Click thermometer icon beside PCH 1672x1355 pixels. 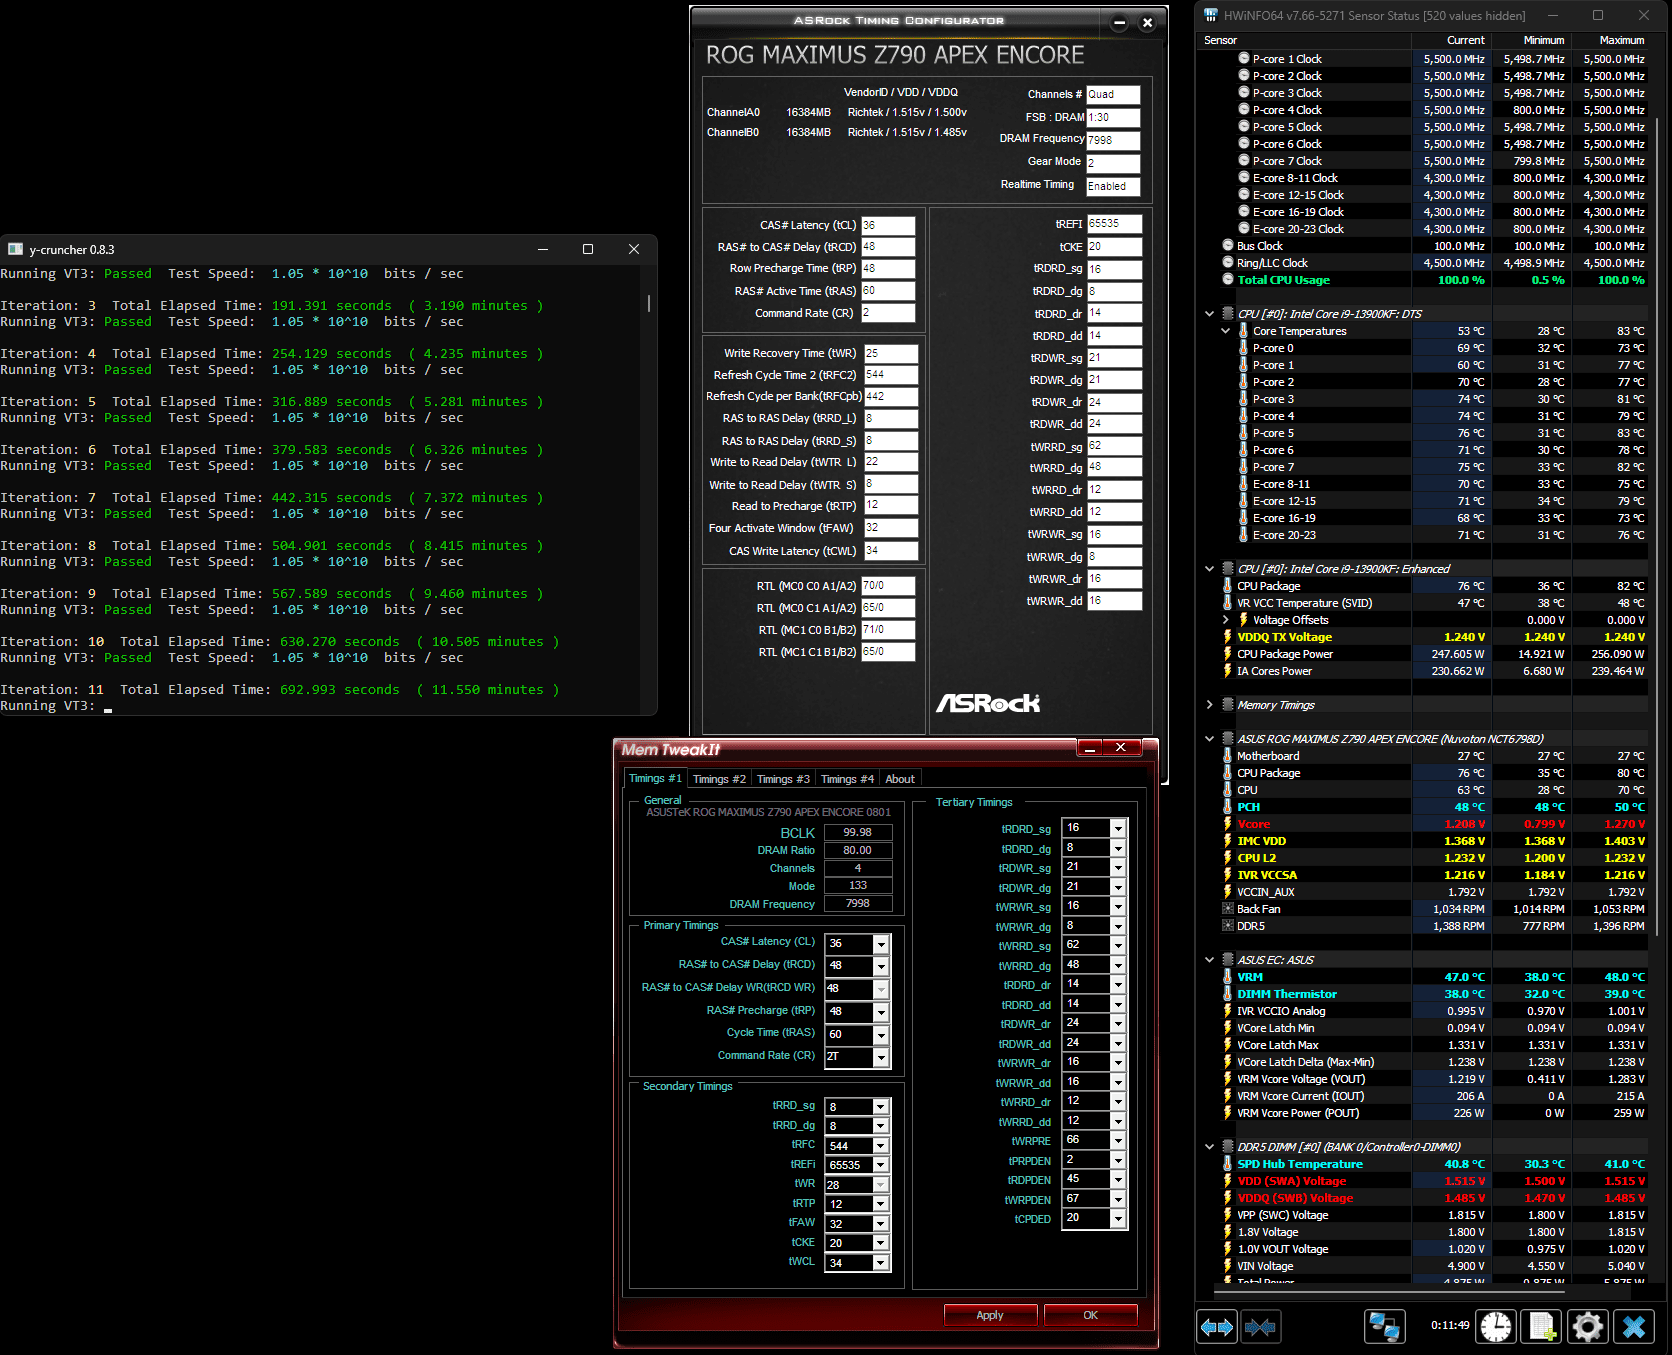(1228, 806)
